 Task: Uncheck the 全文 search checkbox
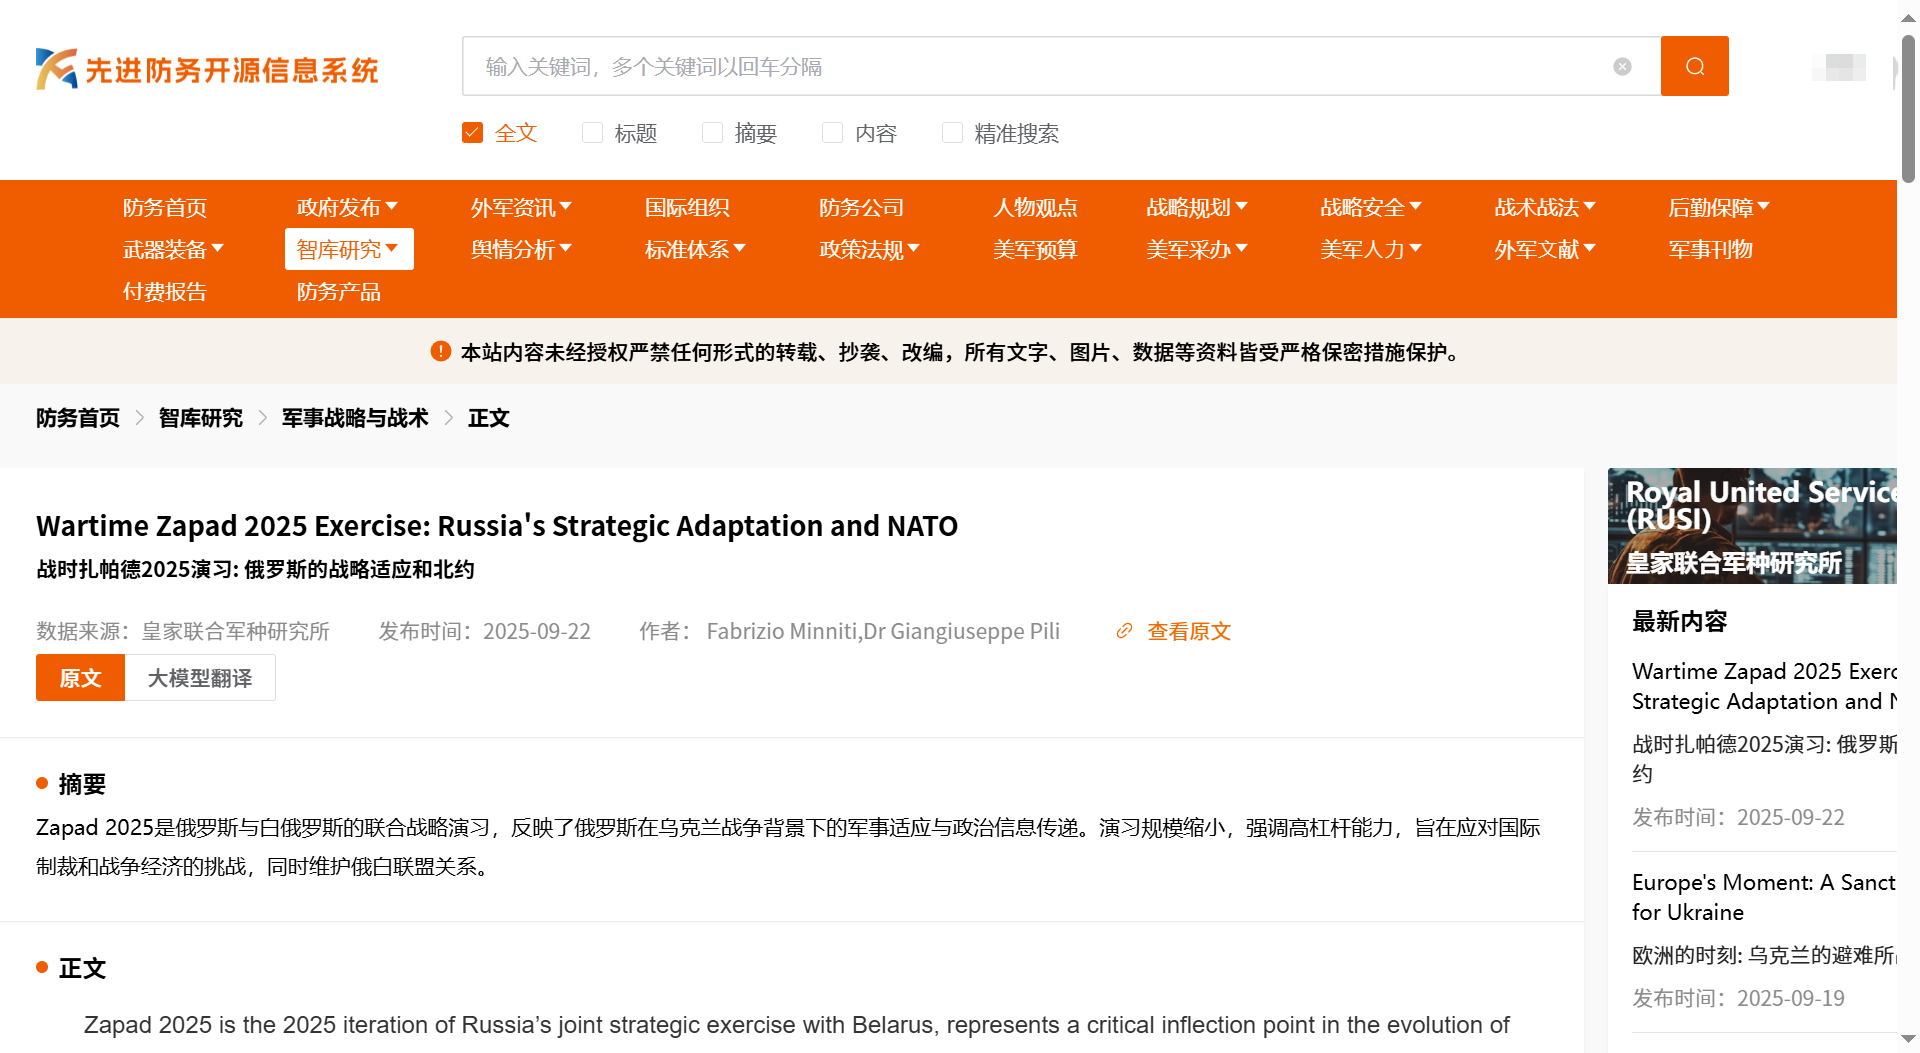pos(473,133)
